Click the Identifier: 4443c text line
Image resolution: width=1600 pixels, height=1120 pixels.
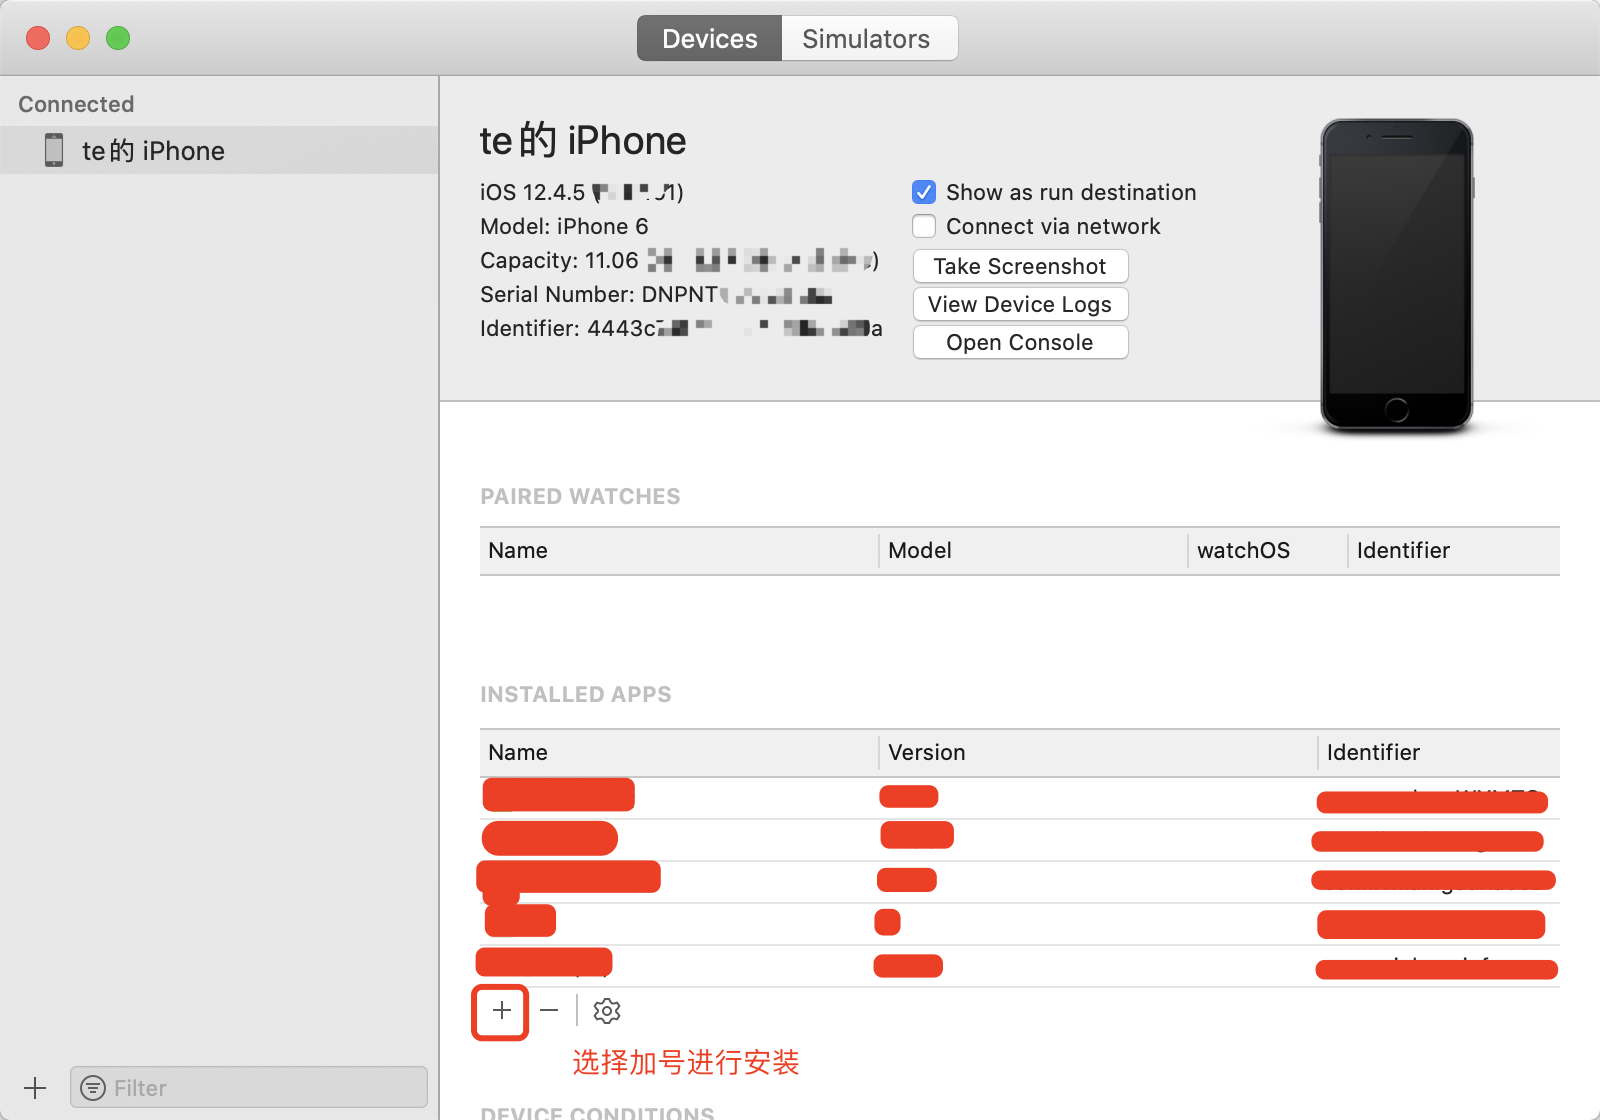point(681,328)
